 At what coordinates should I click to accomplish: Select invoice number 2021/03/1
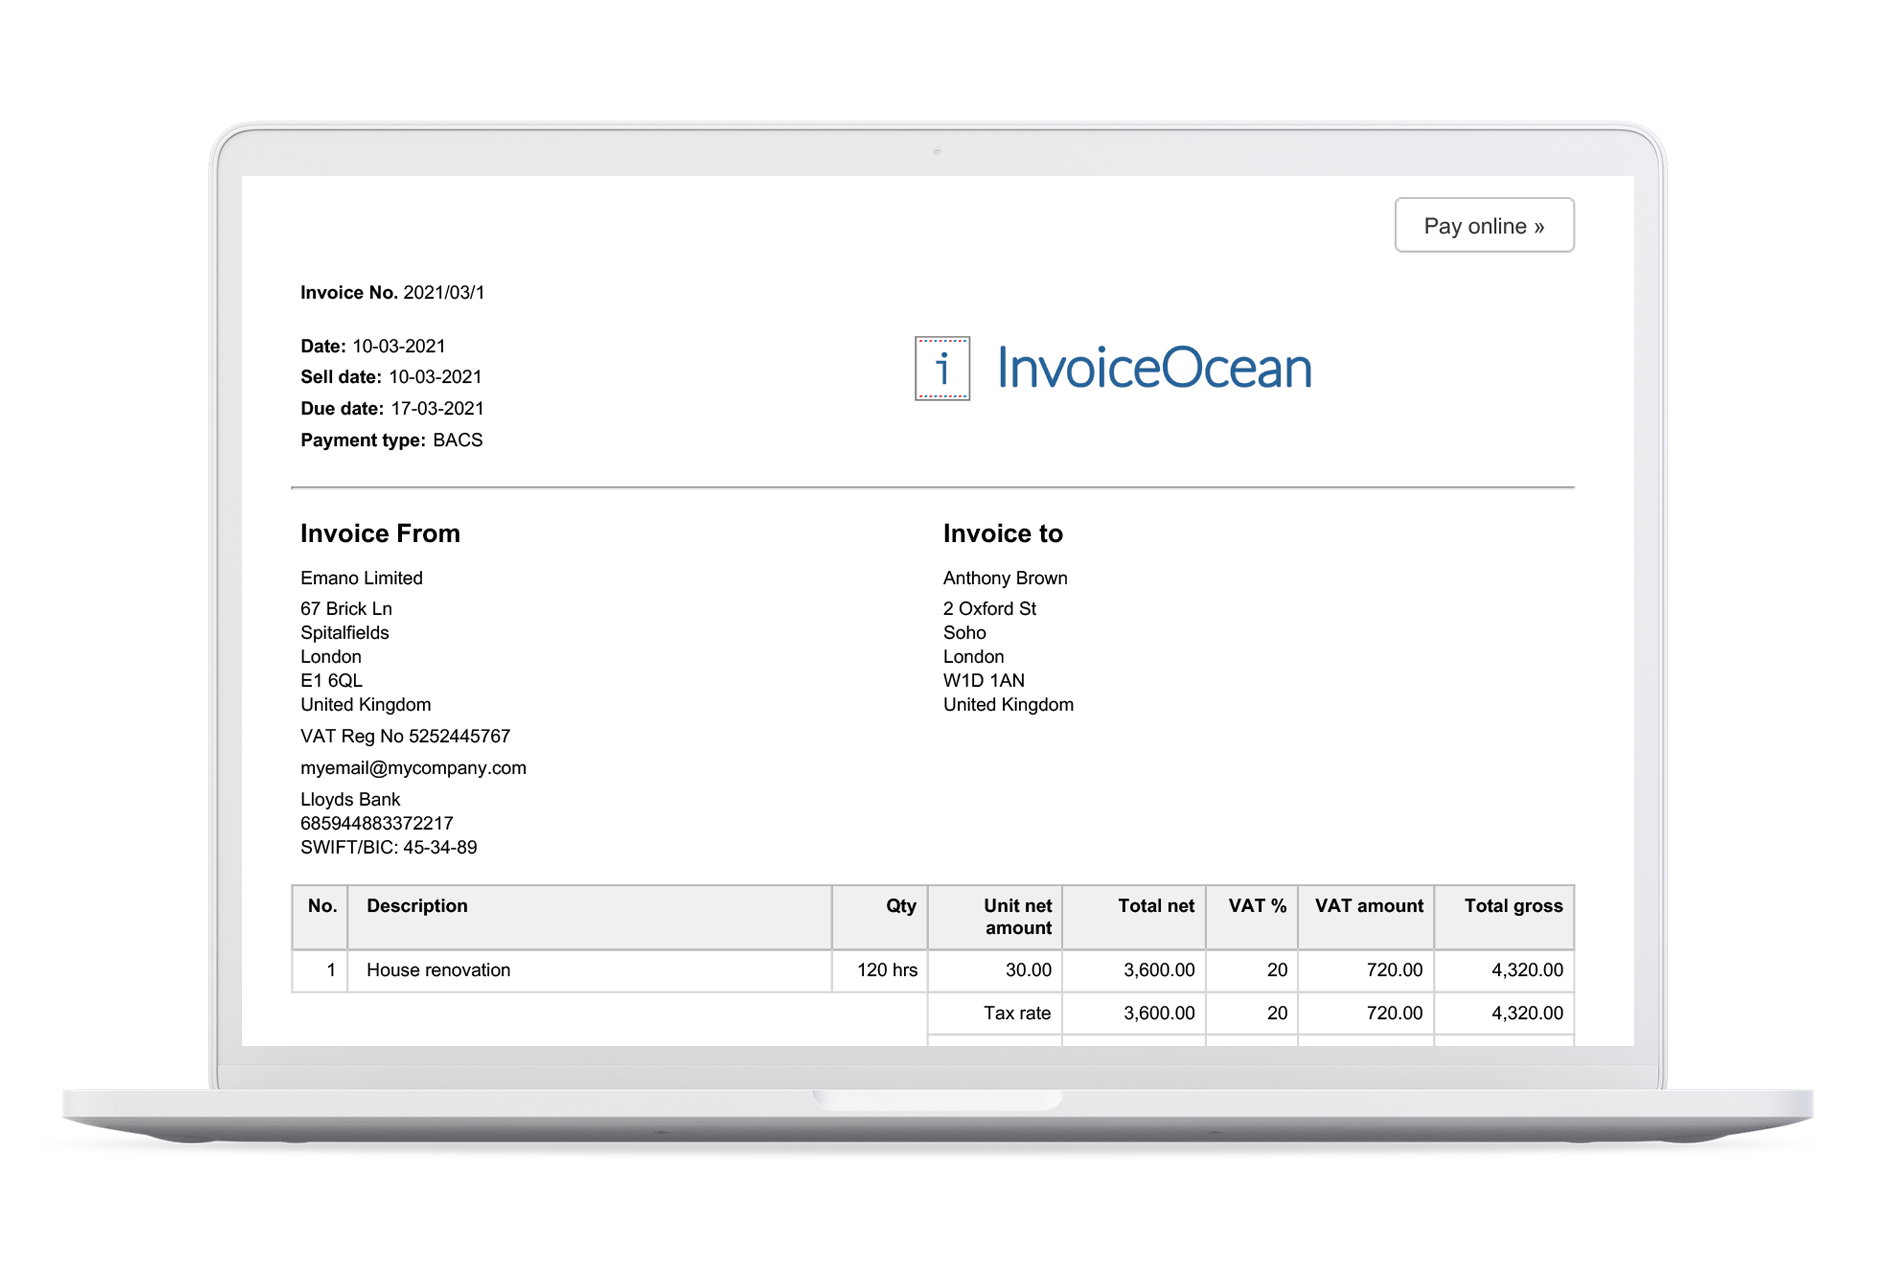point(443,293)
